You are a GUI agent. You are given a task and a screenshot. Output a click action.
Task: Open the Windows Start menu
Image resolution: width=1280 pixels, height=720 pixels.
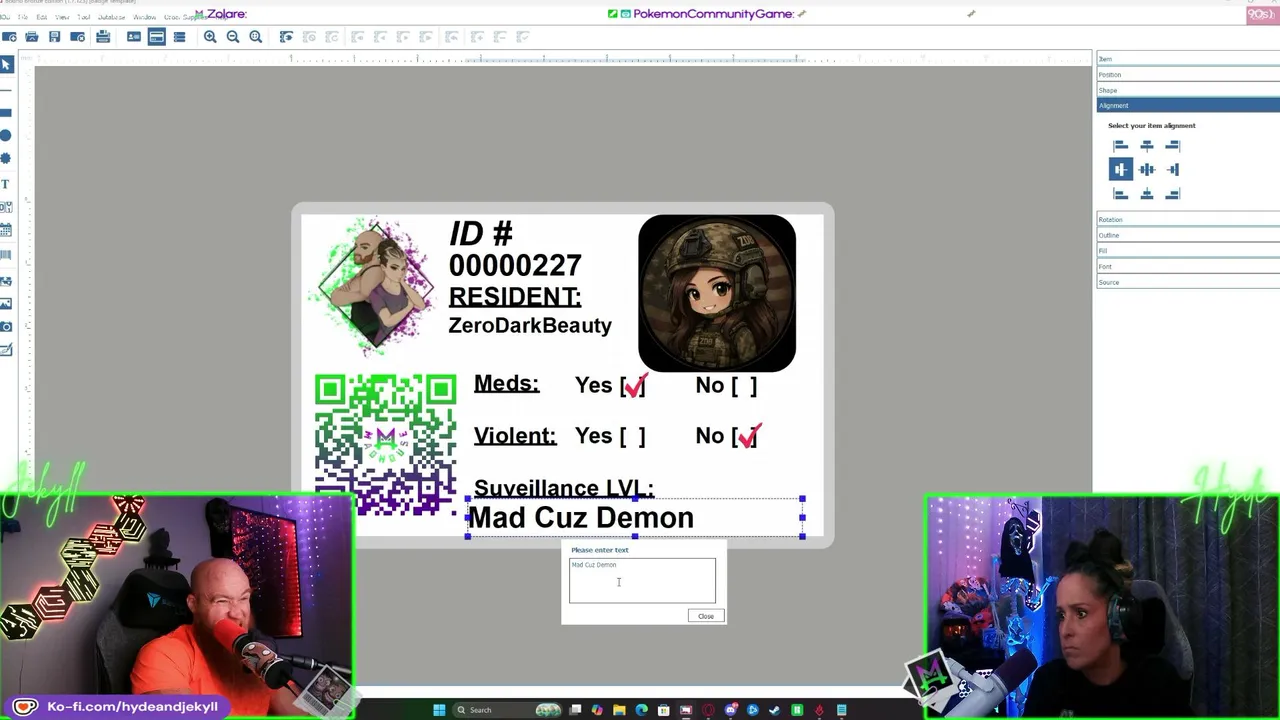pyautogui.click(x=439, y=710)
